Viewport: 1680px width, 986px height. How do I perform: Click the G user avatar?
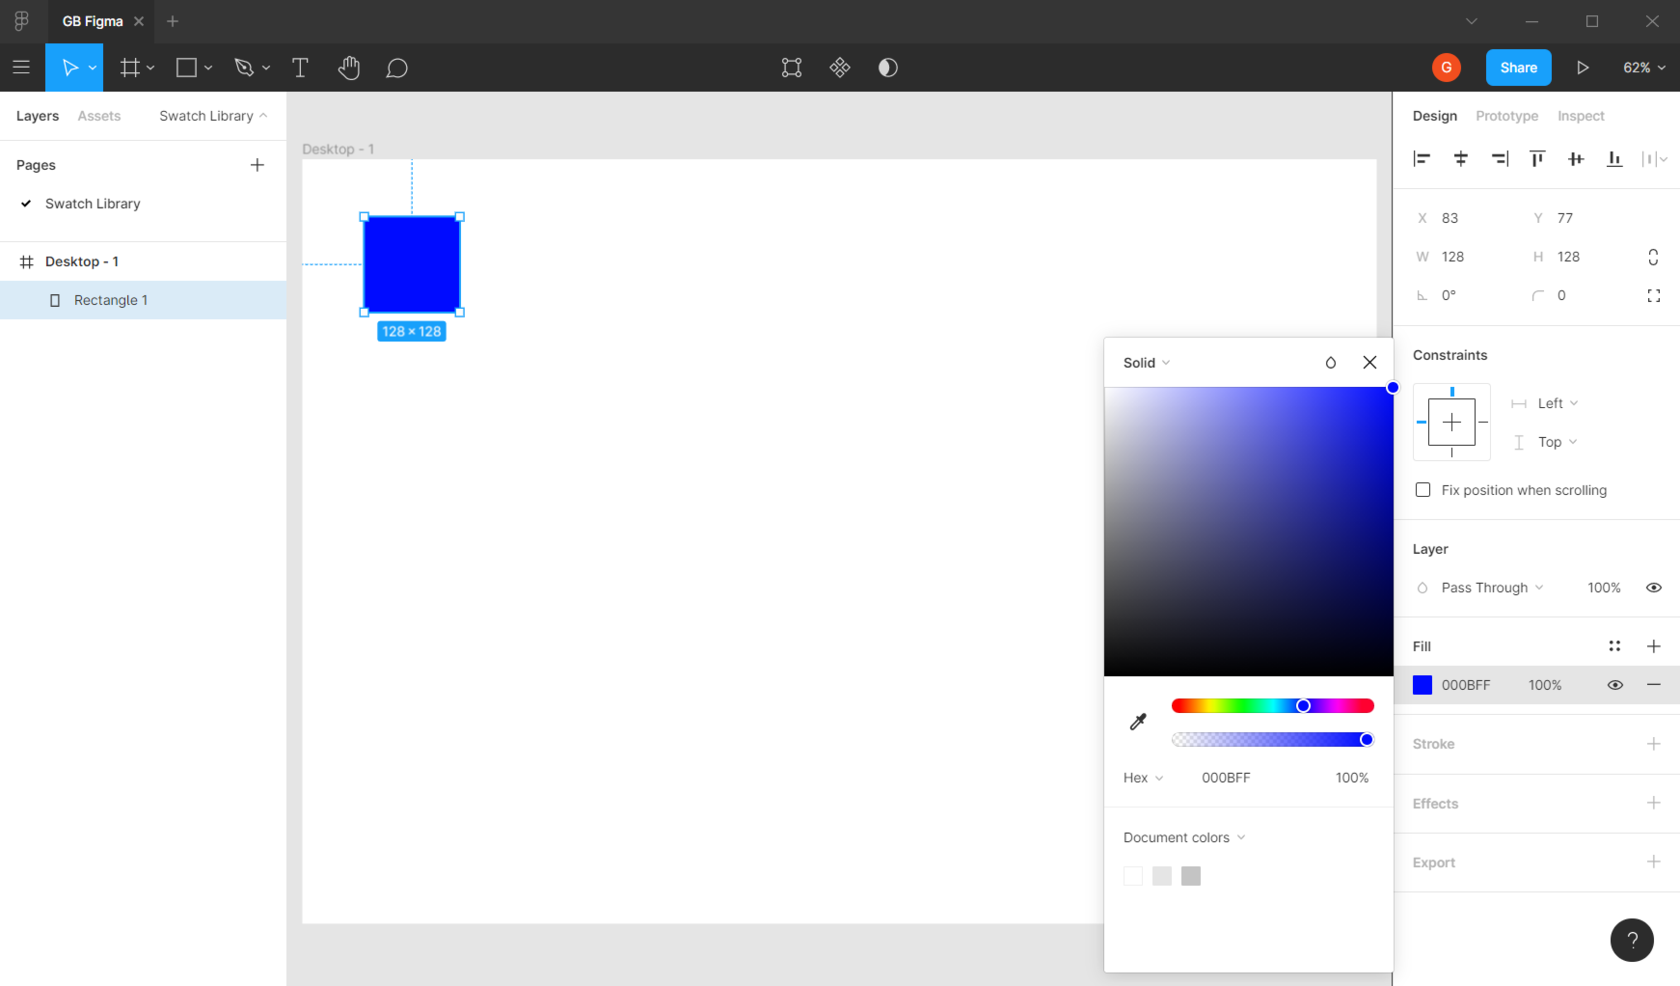(1446, 67)
